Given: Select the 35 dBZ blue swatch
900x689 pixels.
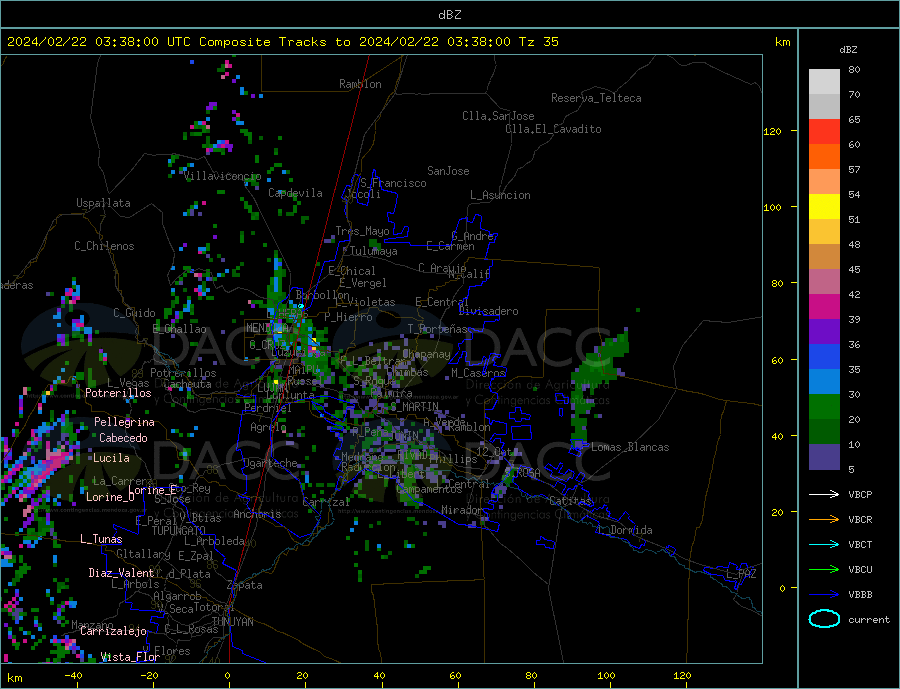Looking at the screenshot, I should tap(824, 357).
